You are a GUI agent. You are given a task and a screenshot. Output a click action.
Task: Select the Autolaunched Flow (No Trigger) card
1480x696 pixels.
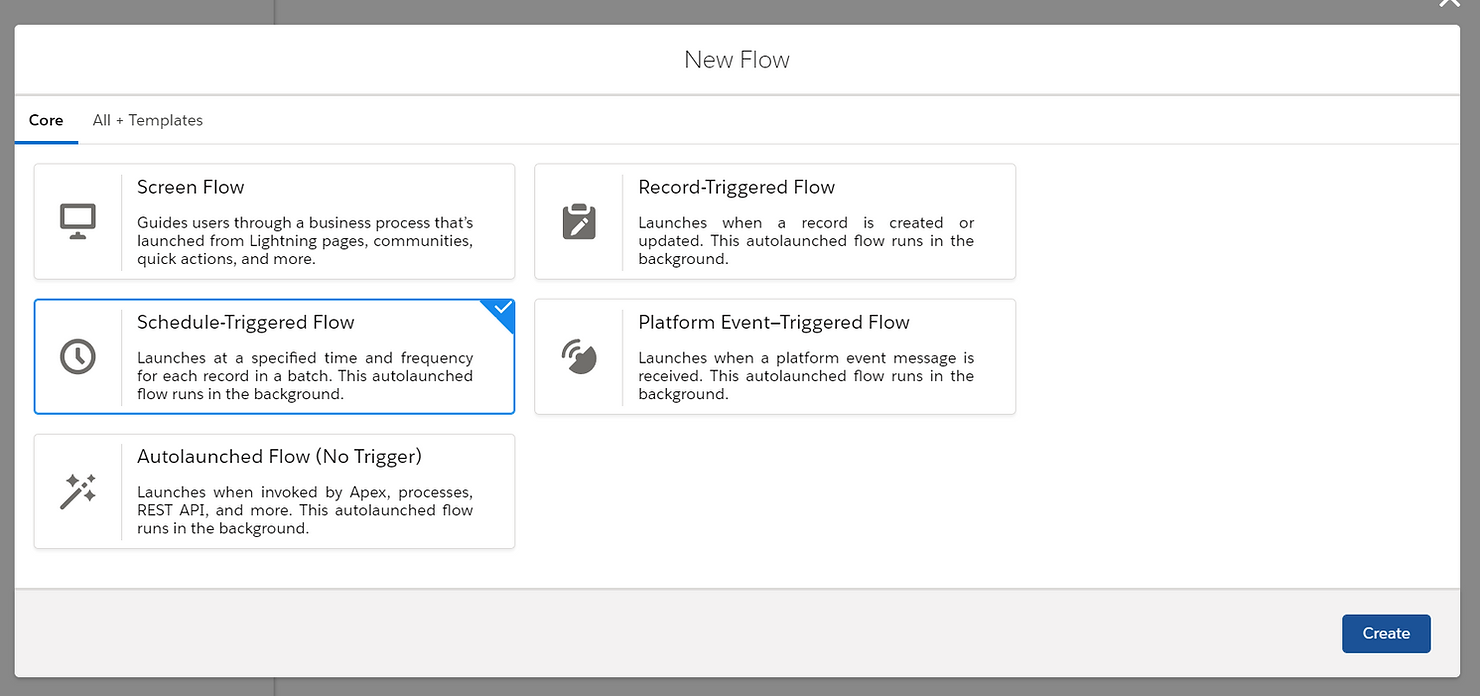tap(274, 491)
